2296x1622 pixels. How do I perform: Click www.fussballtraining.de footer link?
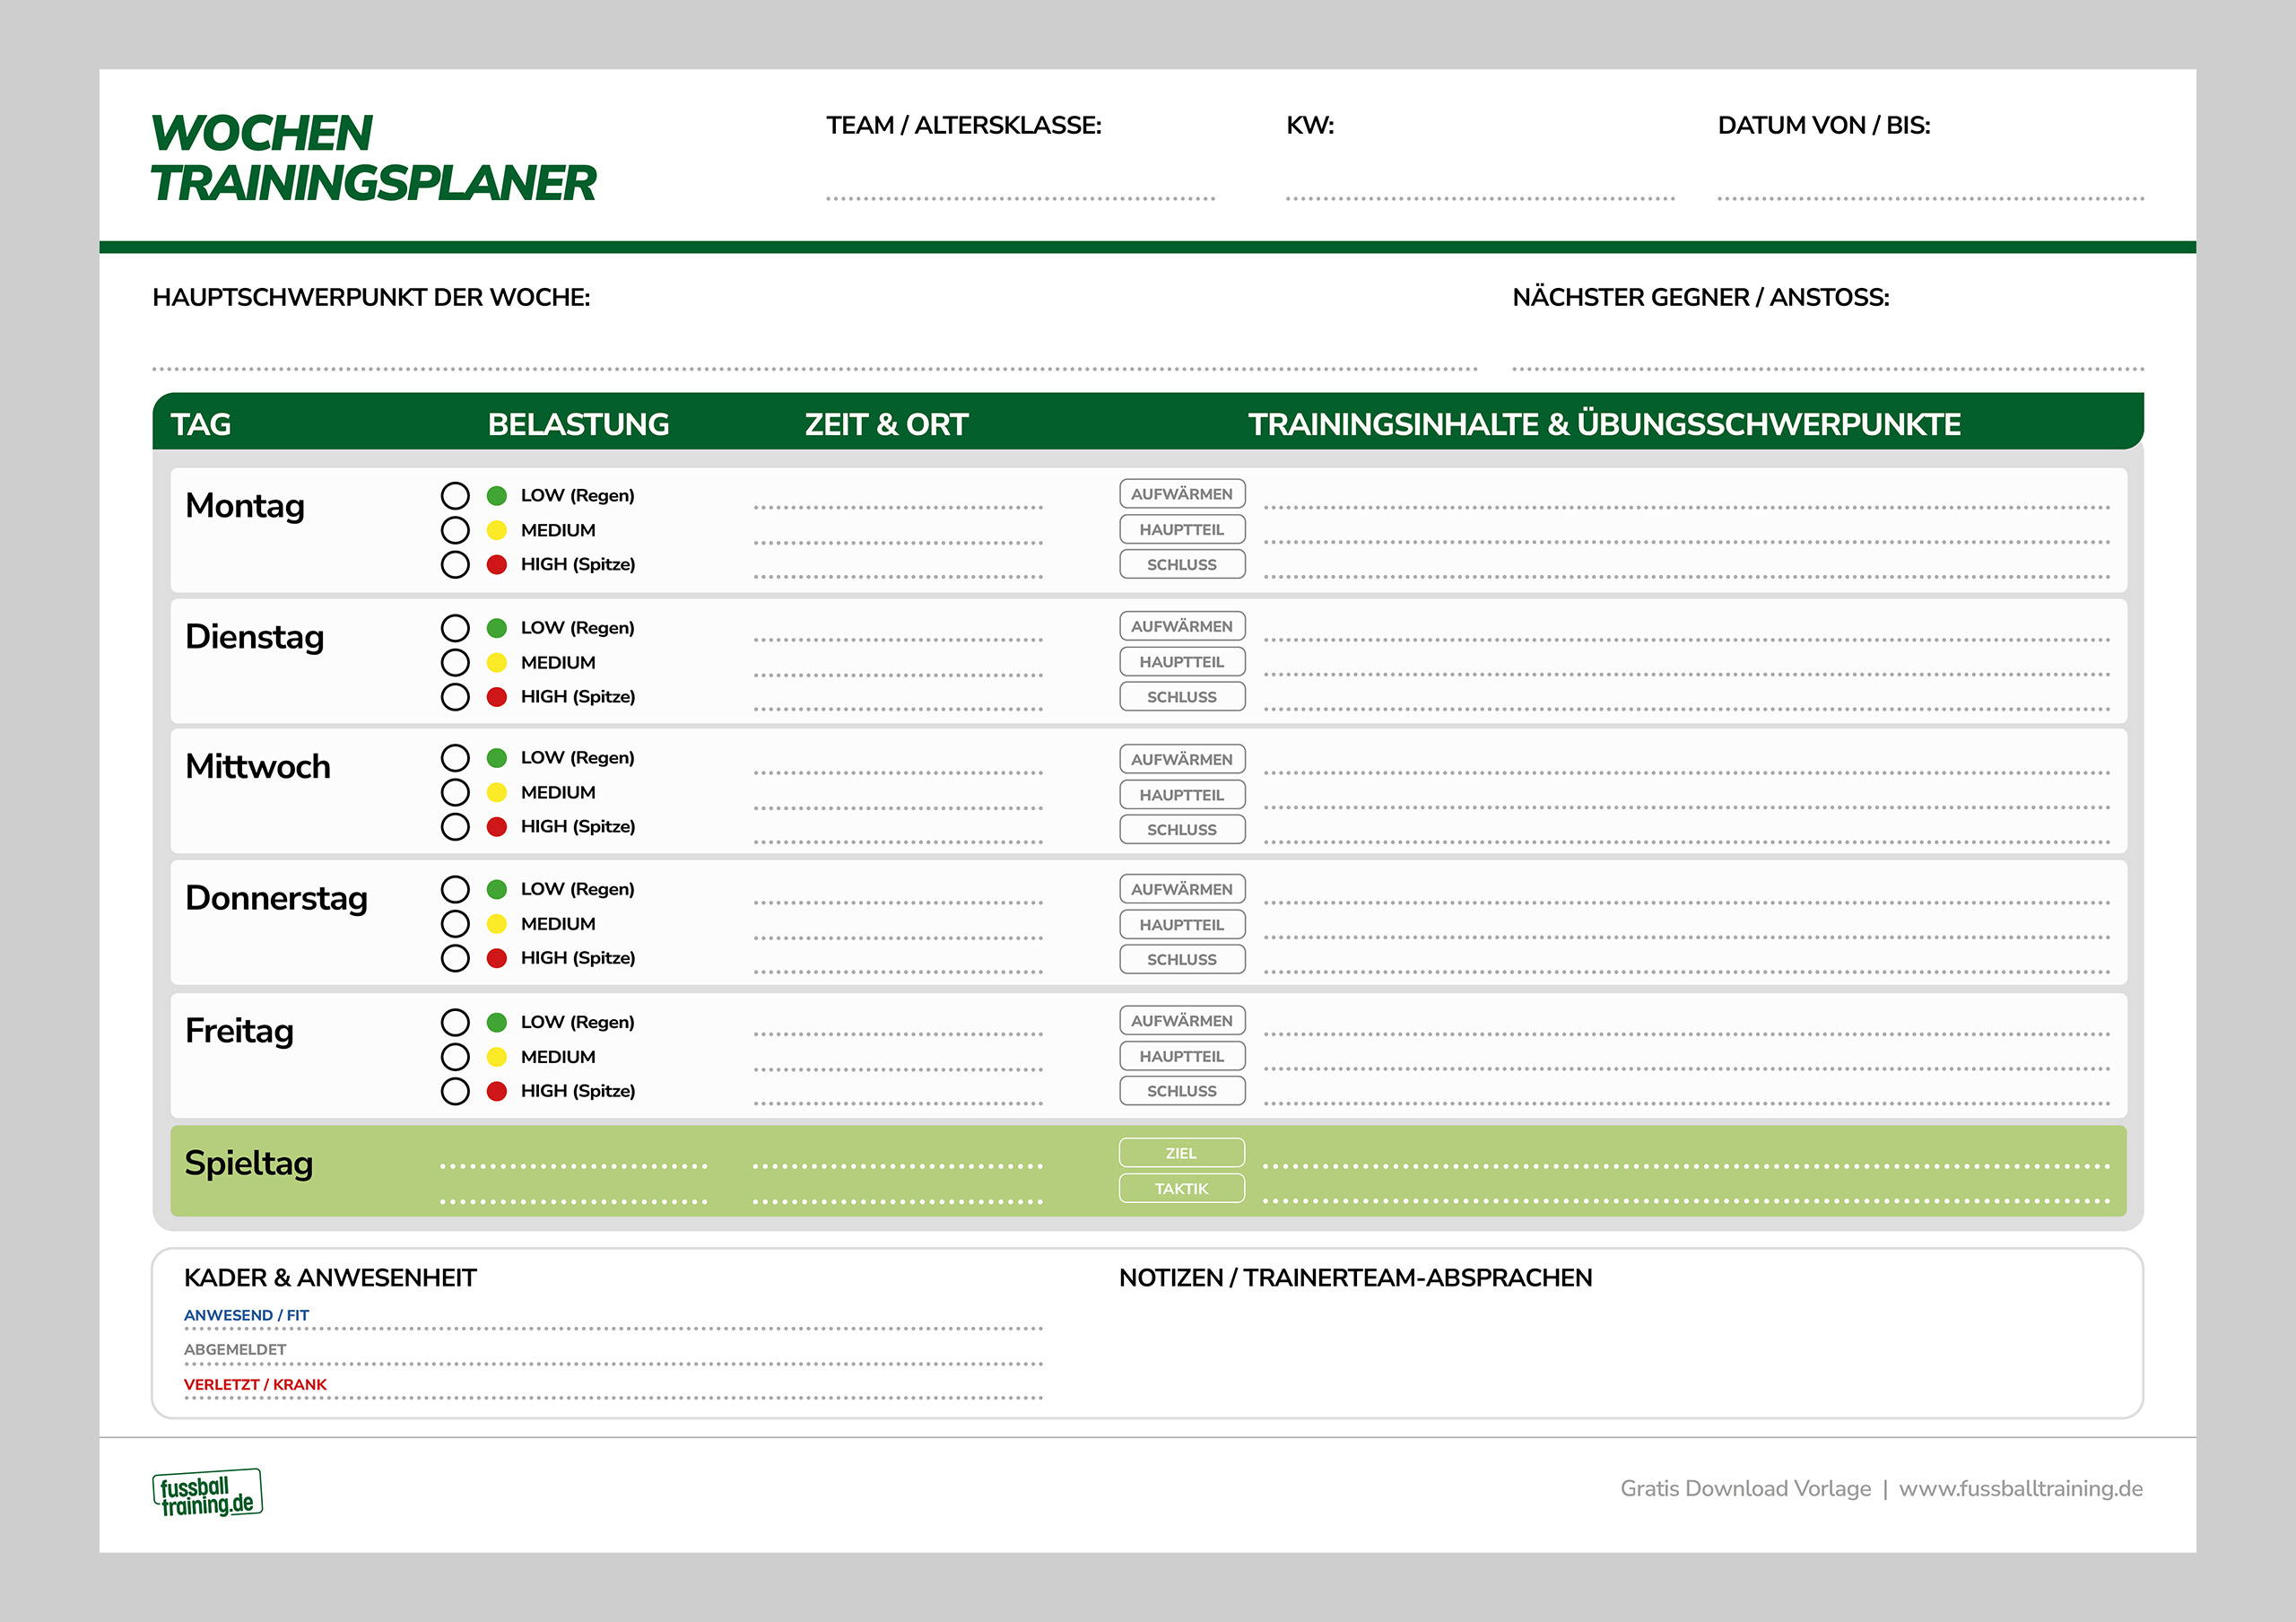[2020, 1488]
